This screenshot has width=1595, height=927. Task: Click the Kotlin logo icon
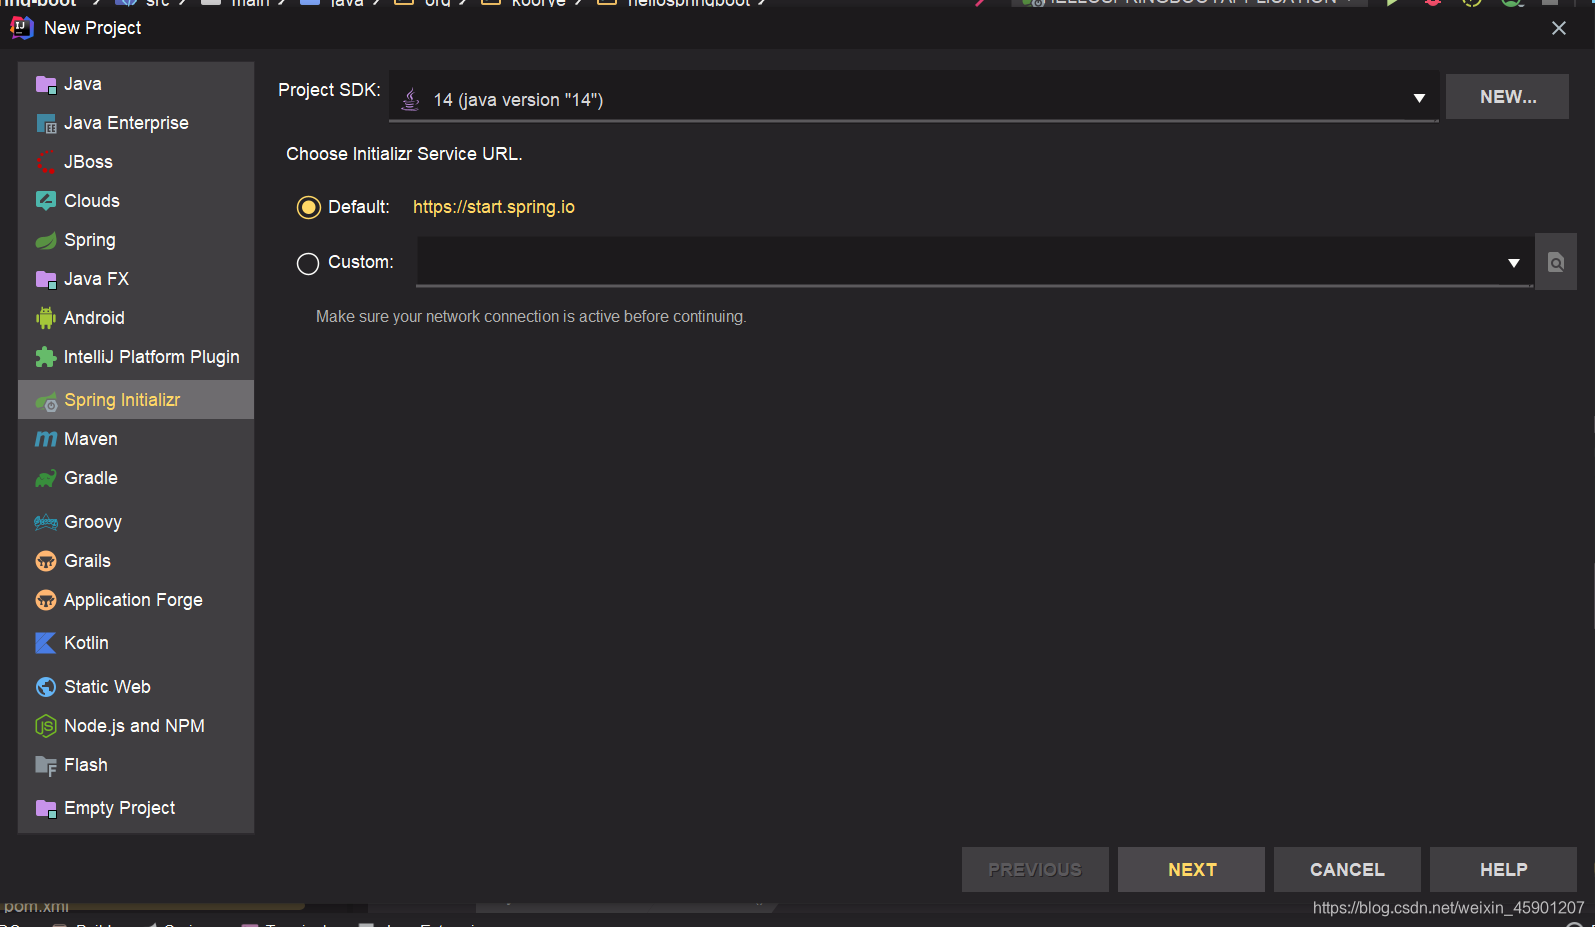(x=46, y=643)
